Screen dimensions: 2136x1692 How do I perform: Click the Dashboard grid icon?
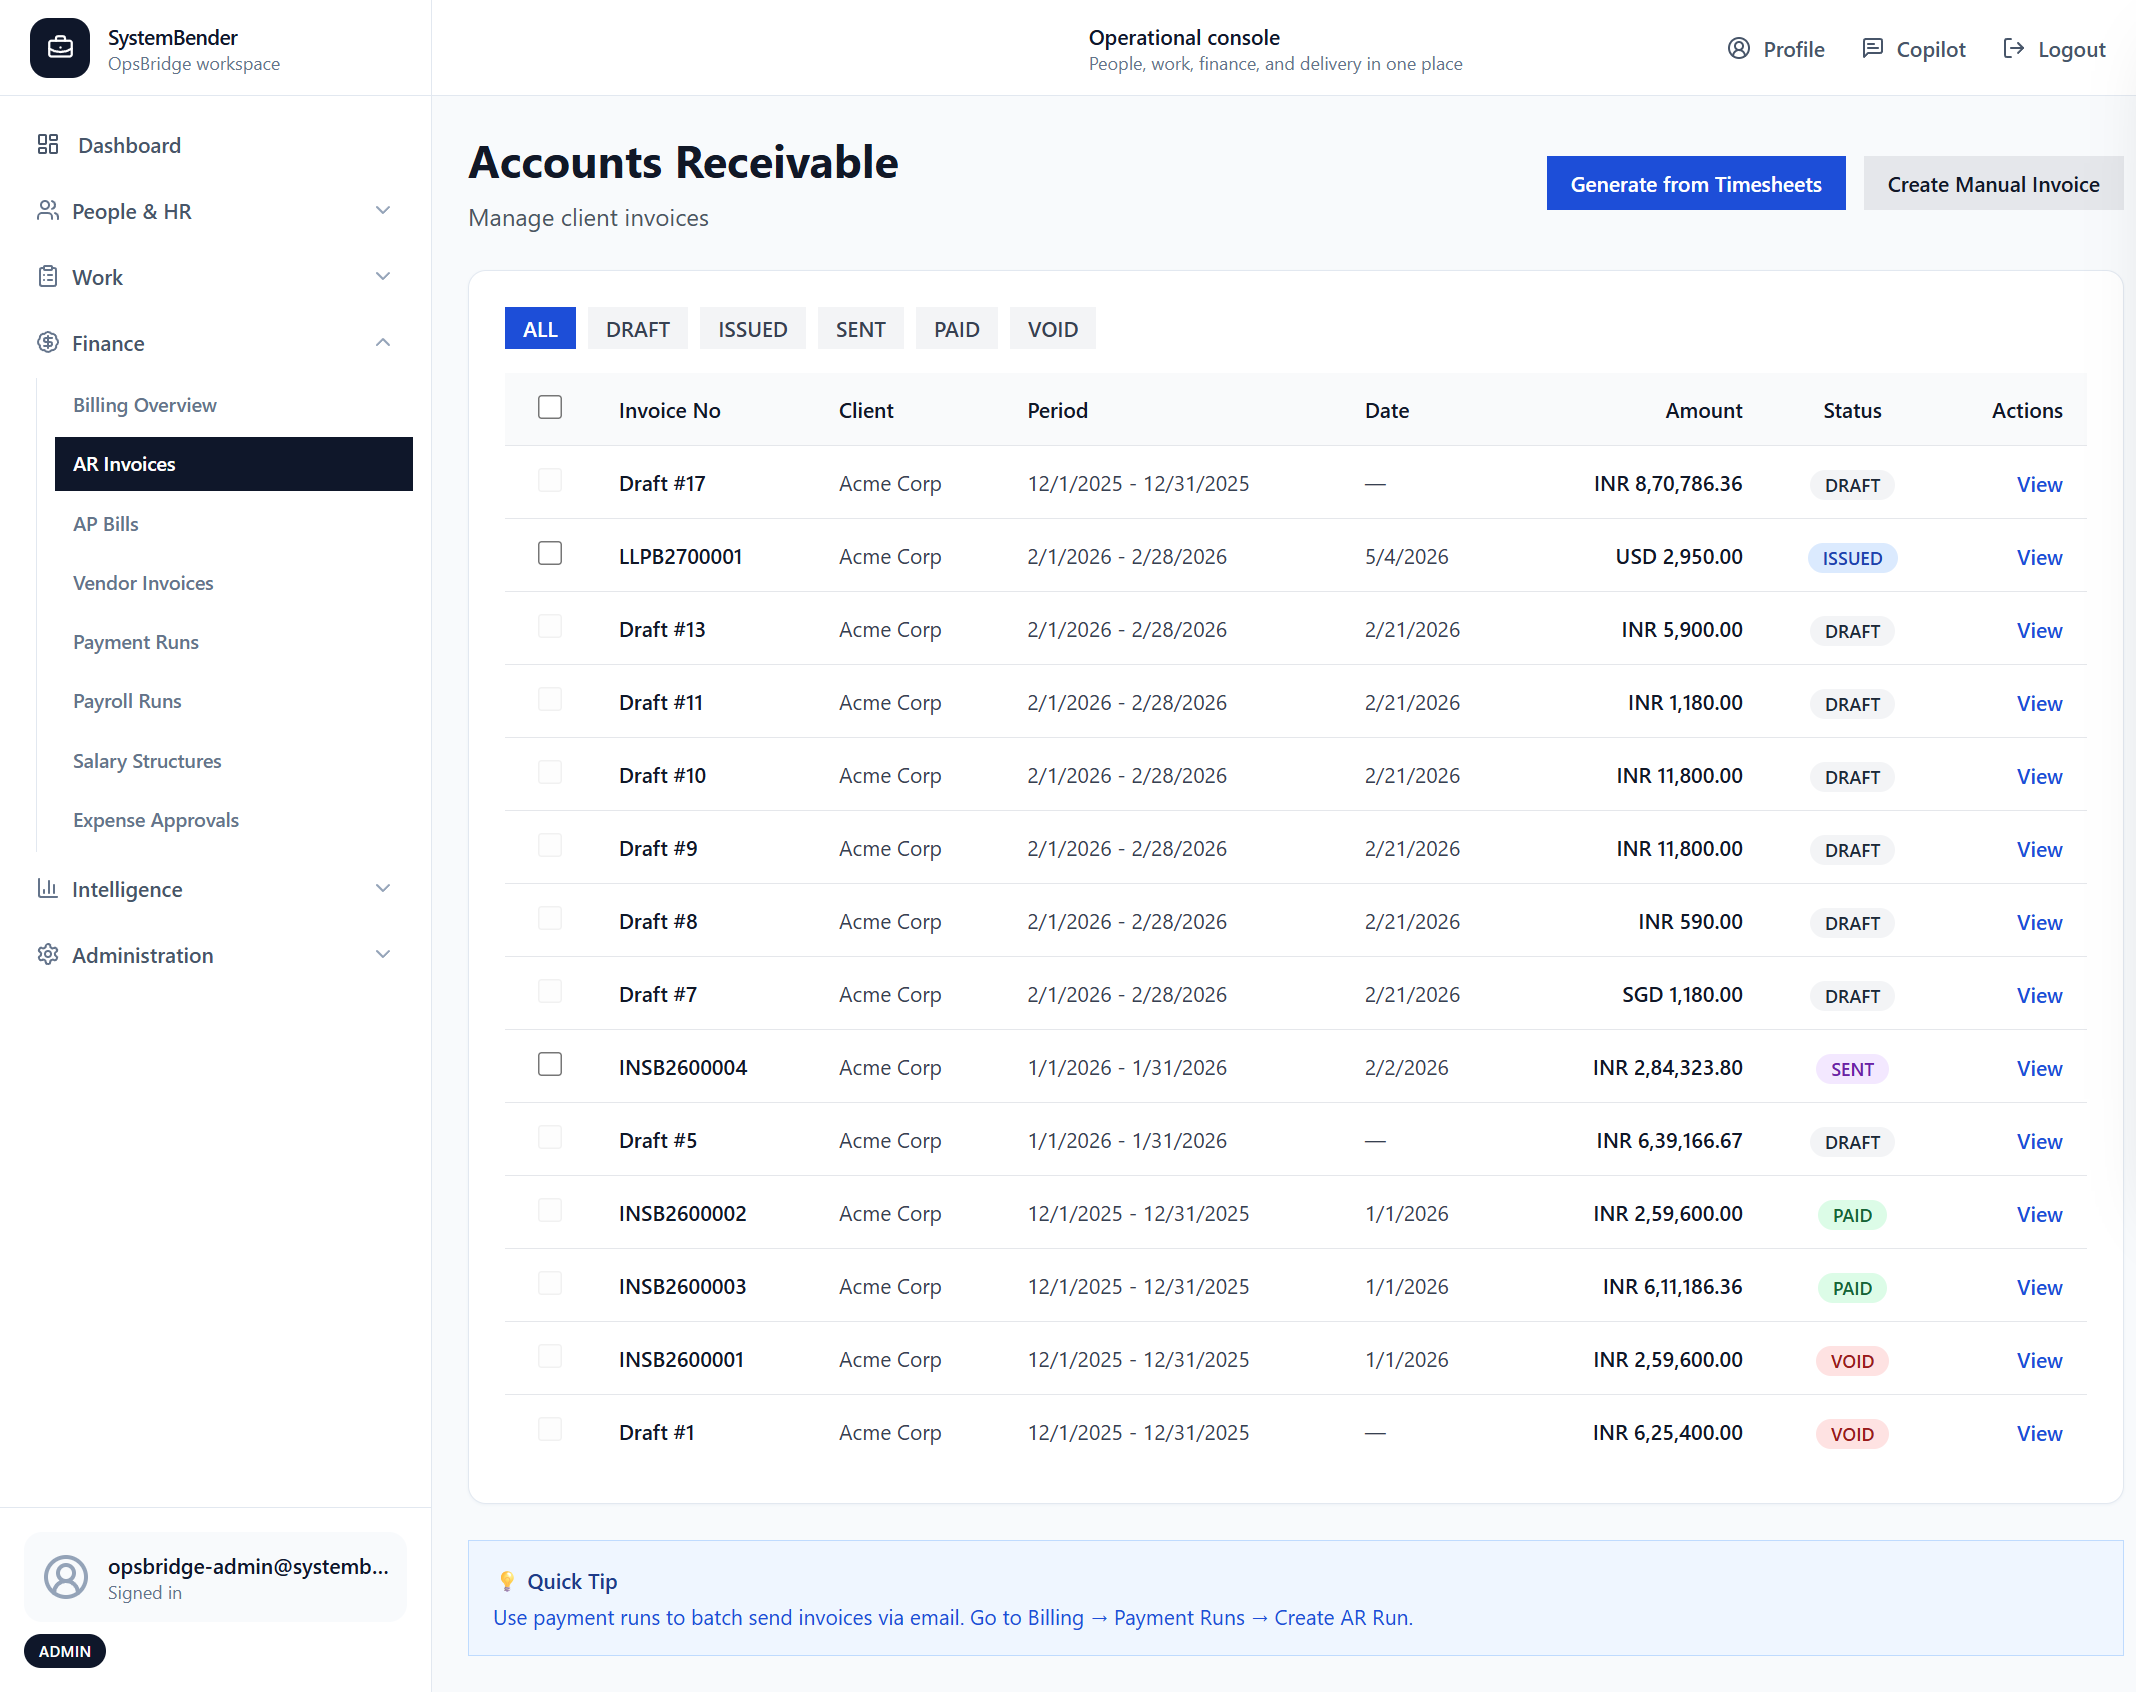pos(48,145)
